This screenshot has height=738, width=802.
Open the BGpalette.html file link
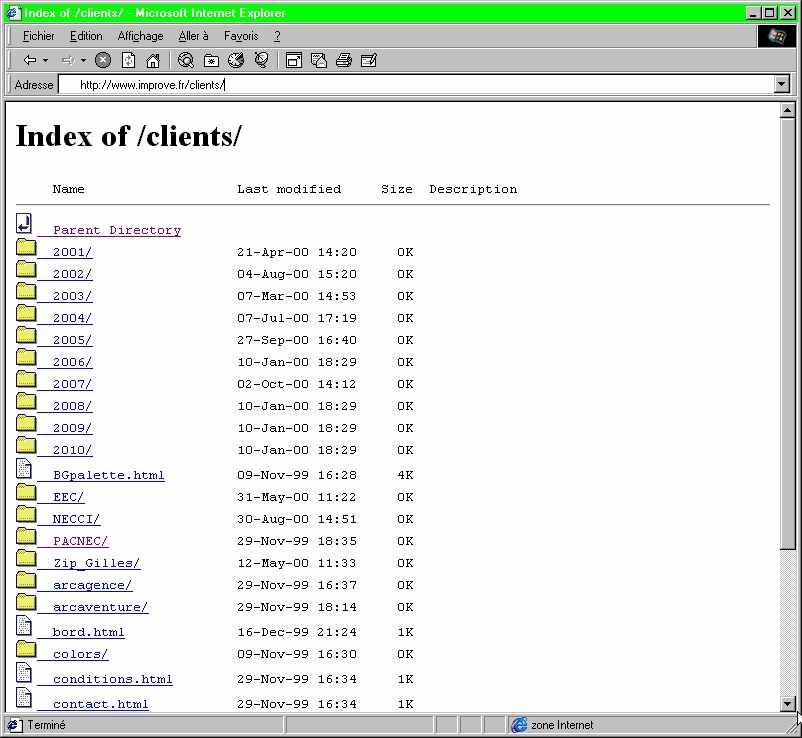point(108,475)
